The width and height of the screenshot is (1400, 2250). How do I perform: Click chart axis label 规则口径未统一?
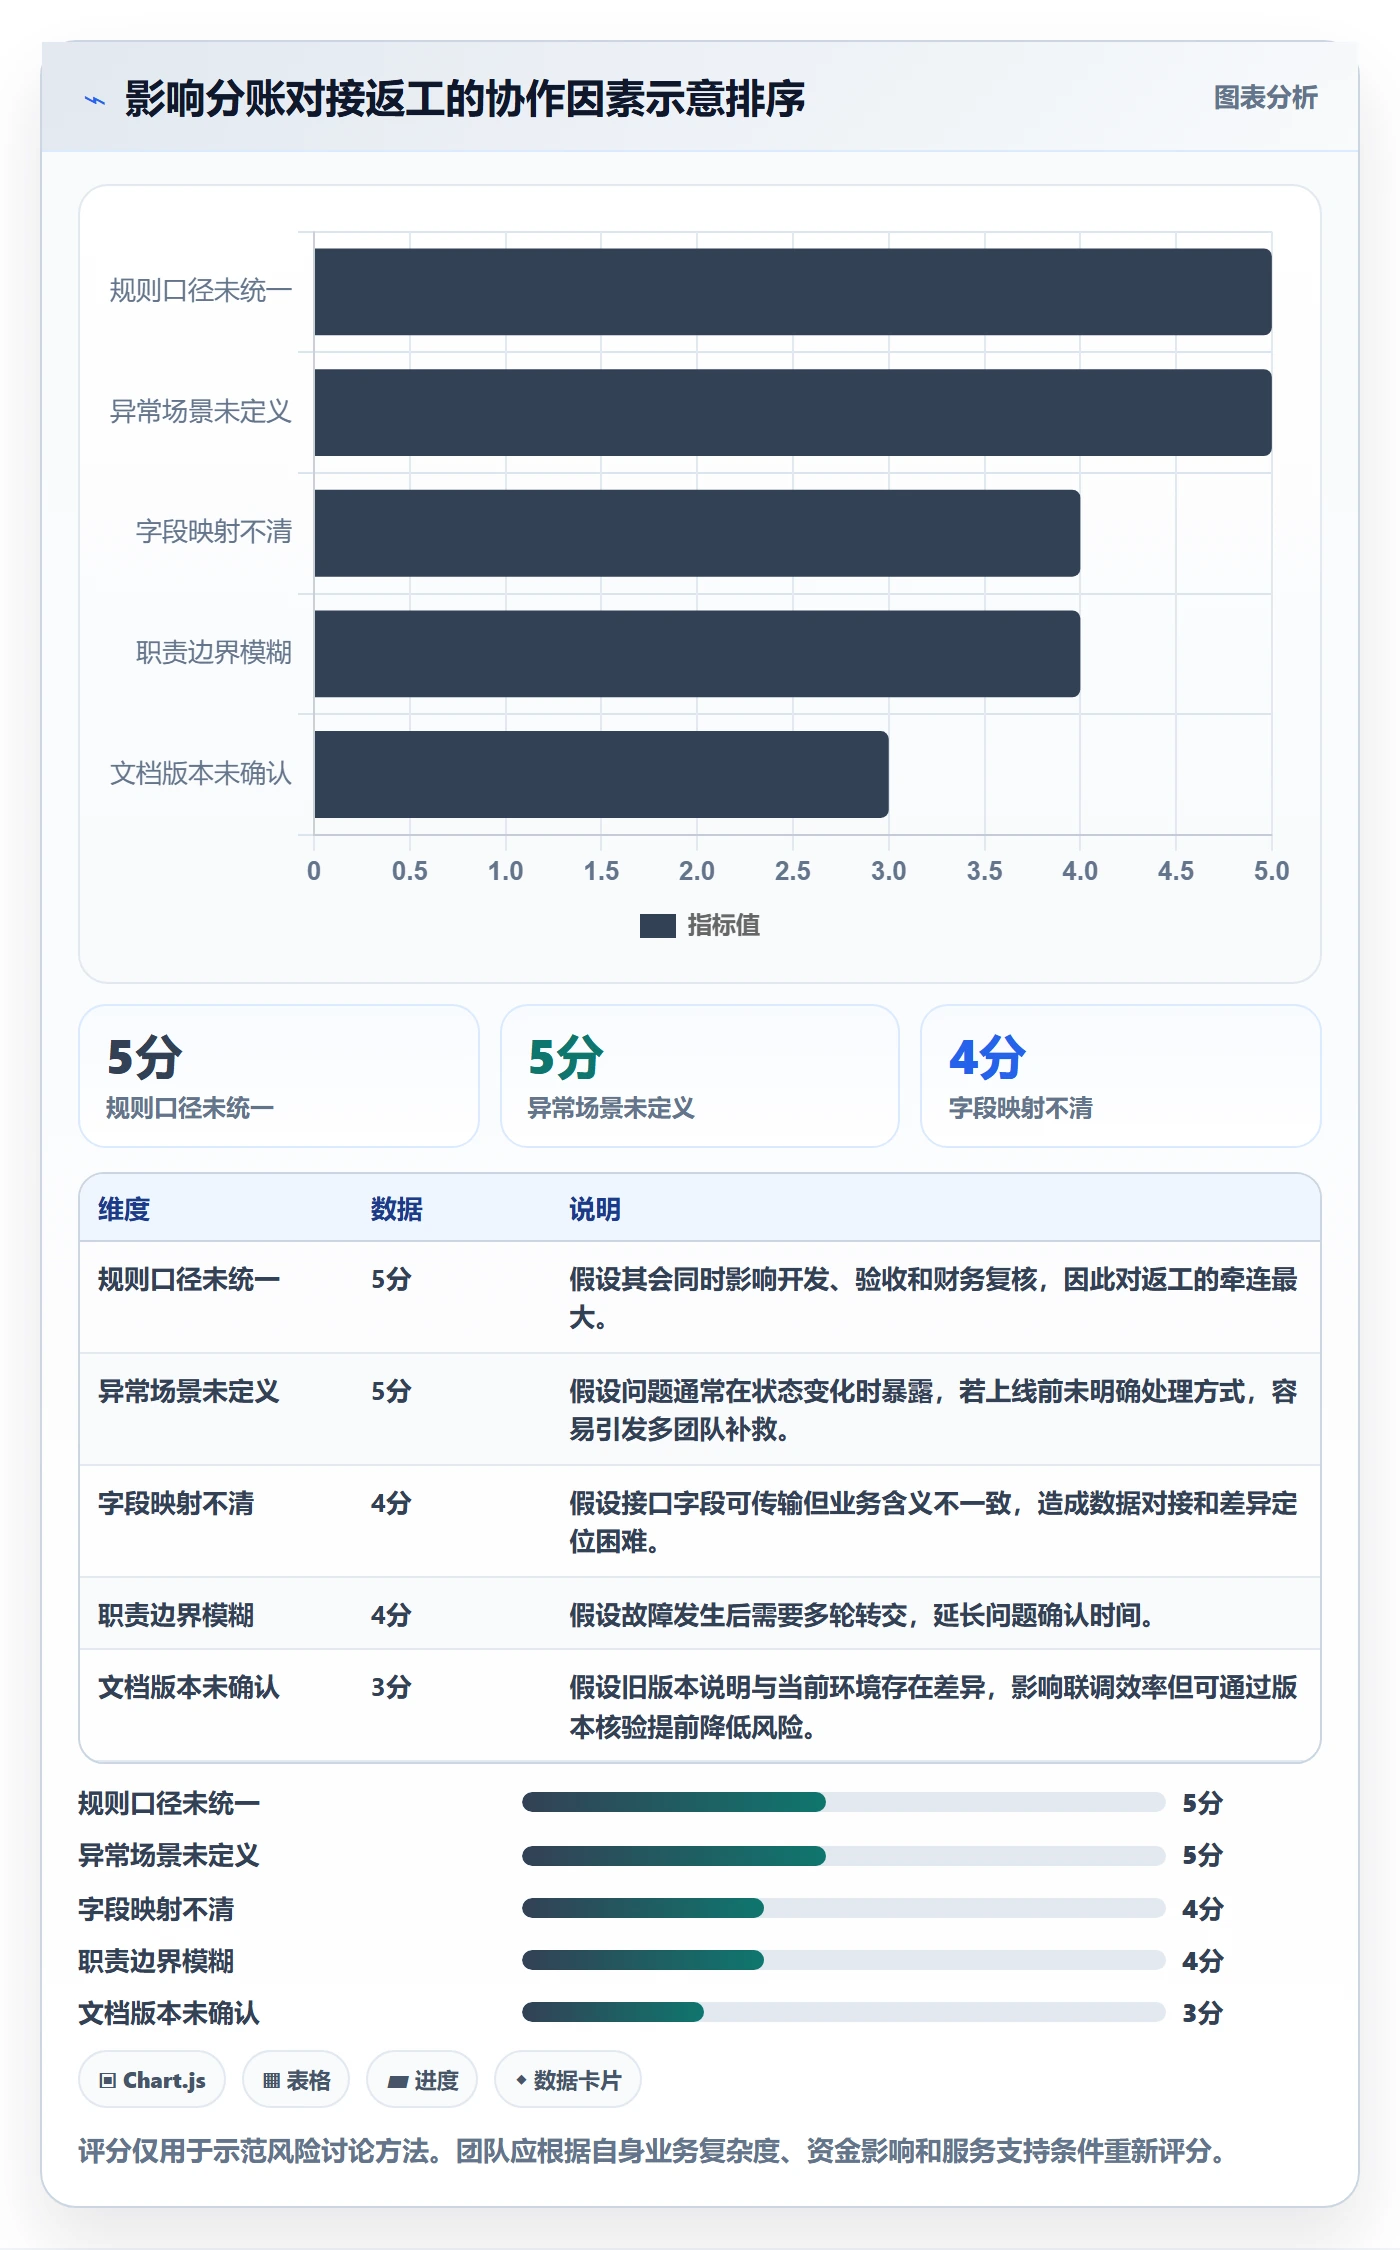(200, 291)
